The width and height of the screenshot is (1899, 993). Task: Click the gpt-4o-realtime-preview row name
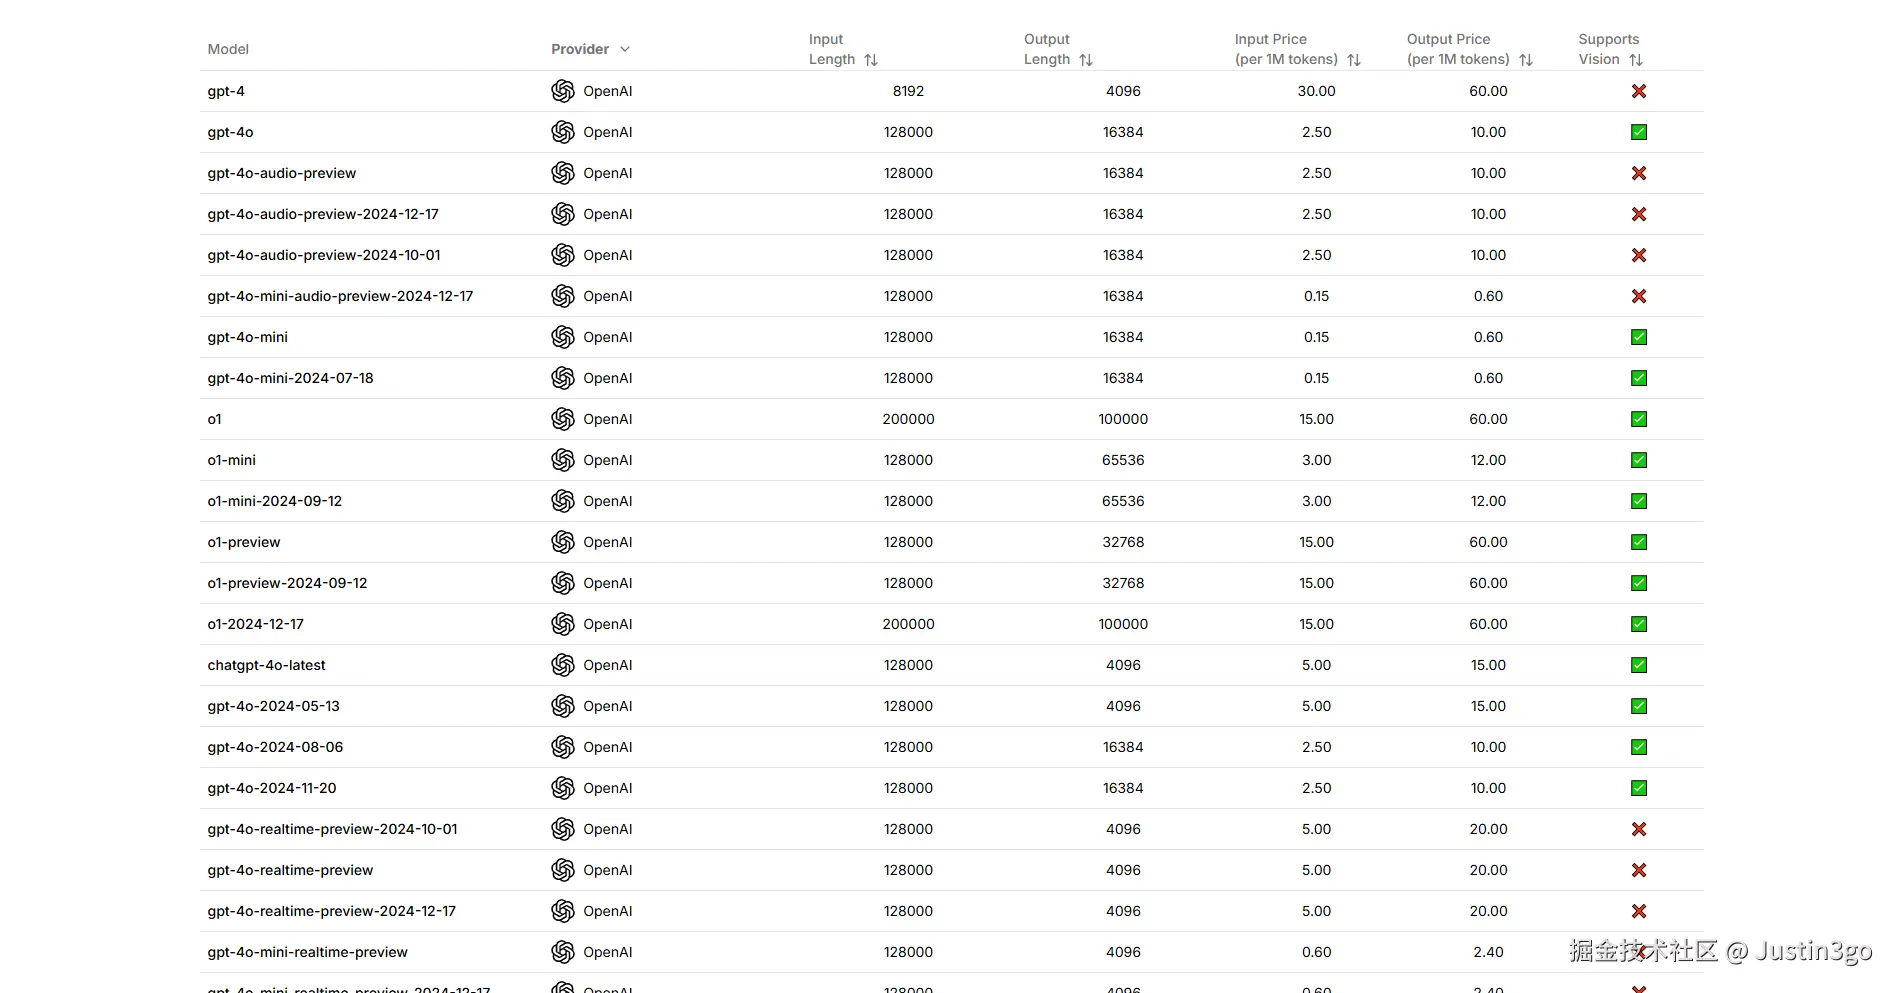pos(290,870)
